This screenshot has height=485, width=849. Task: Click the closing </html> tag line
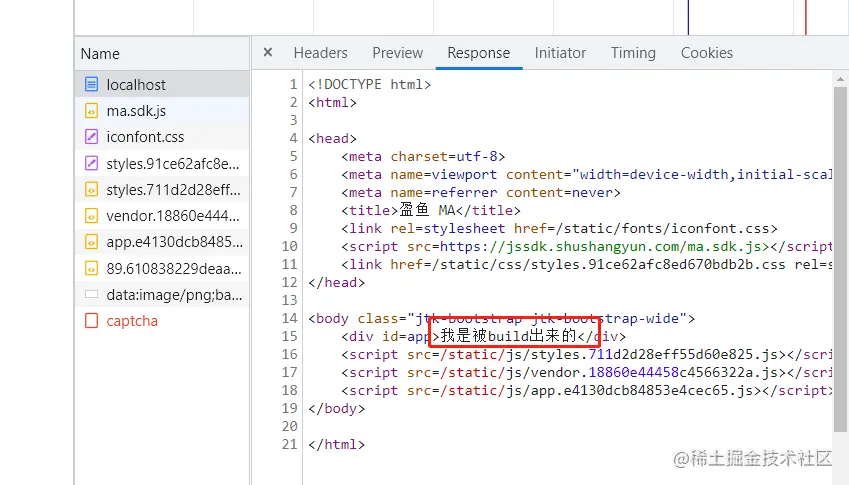337,444
